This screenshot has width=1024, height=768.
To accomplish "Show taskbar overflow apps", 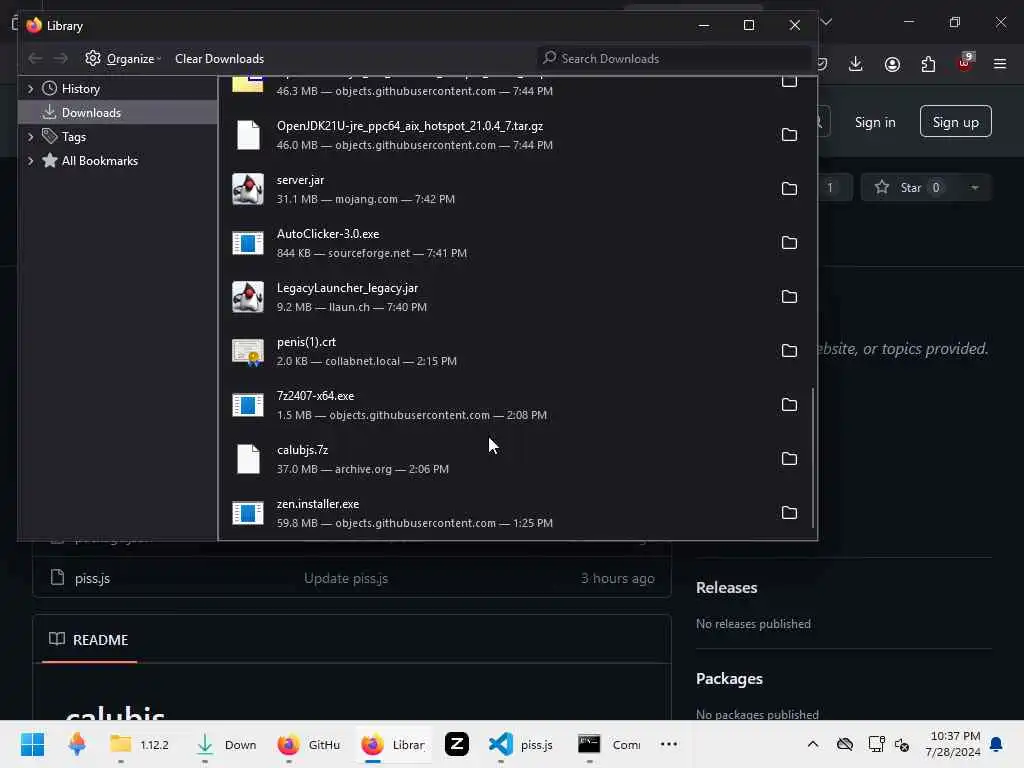I will tap(669, 744).
